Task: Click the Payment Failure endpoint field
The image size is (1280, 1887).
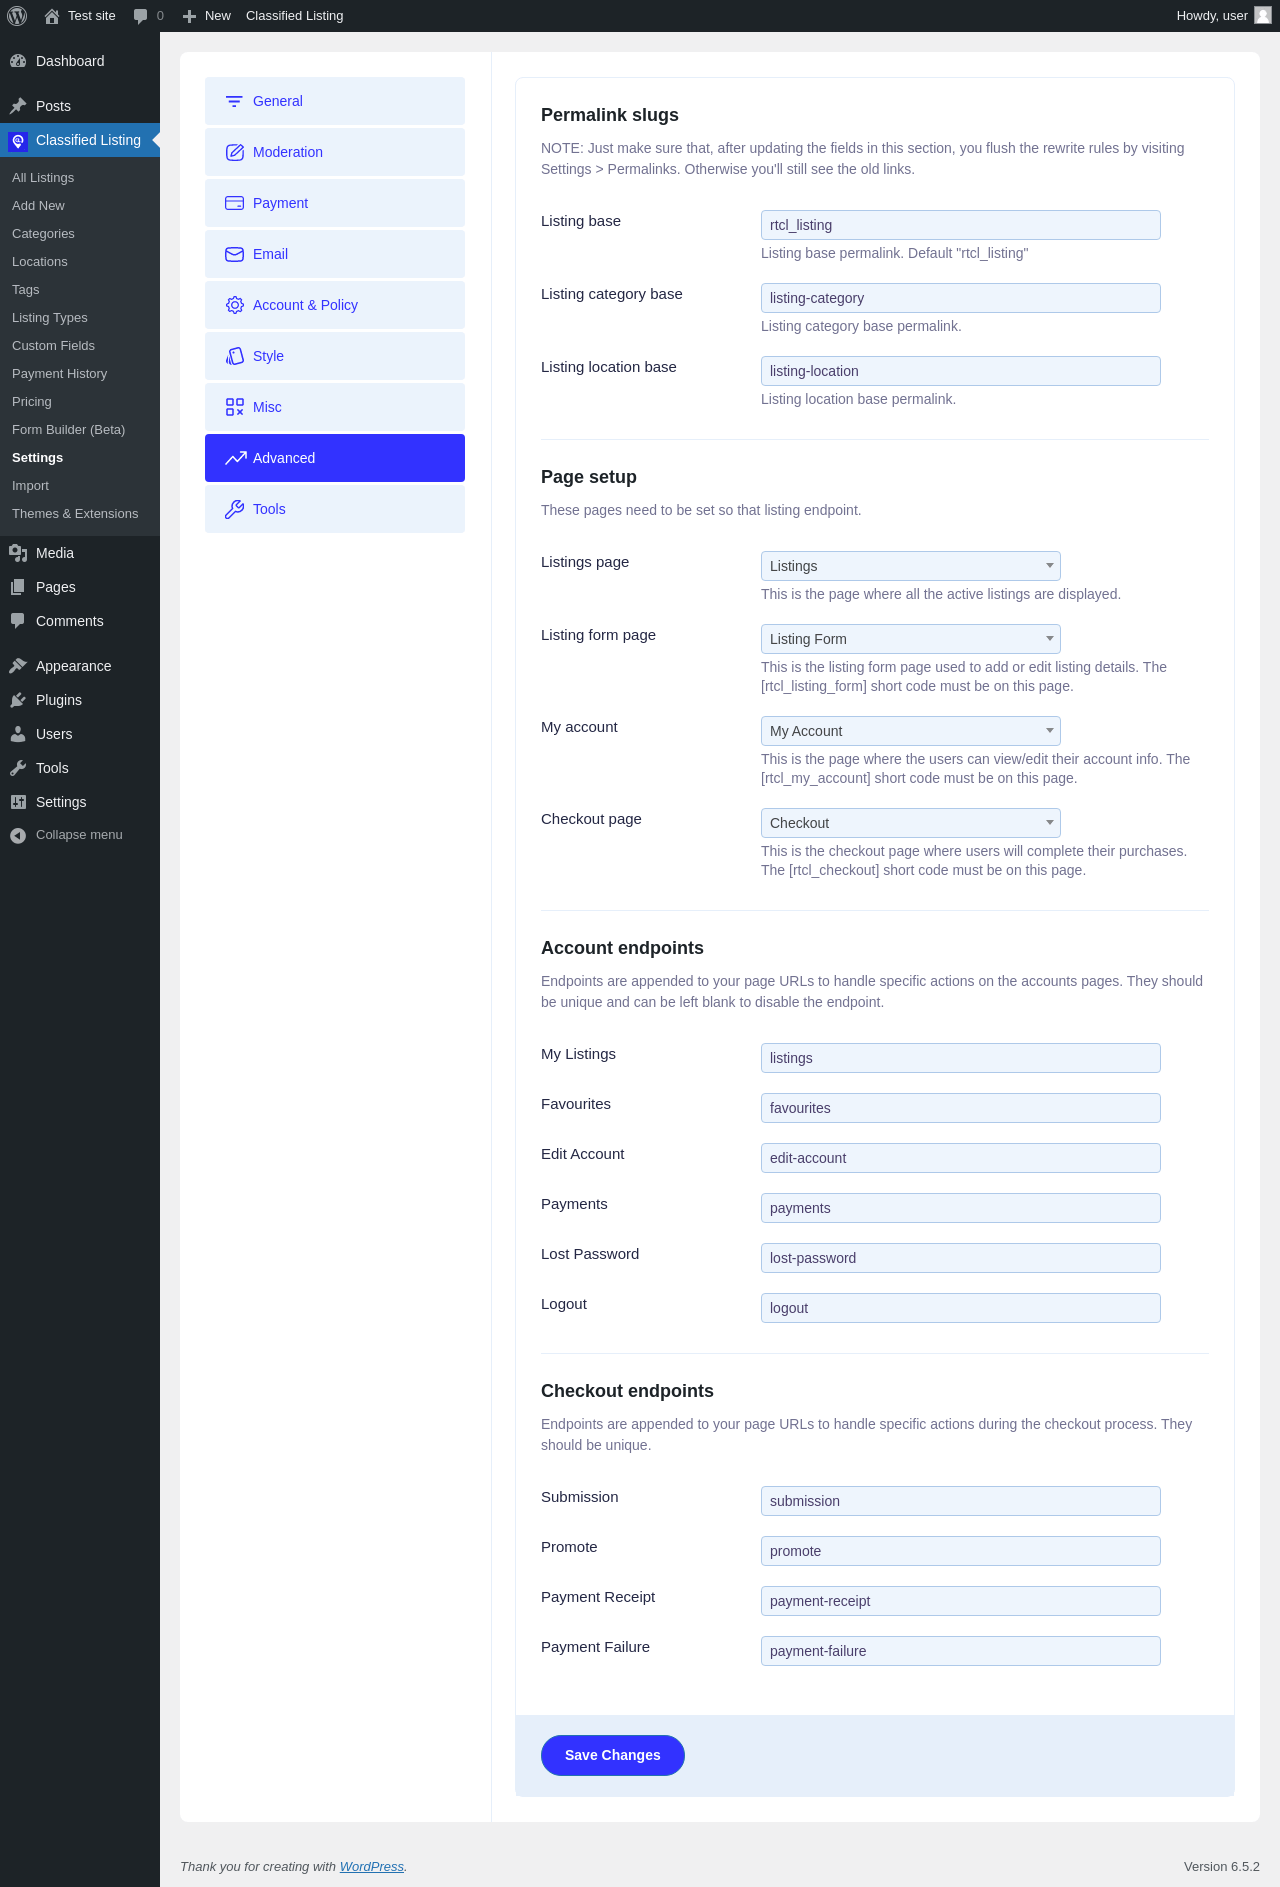Action: point(961,1651)
